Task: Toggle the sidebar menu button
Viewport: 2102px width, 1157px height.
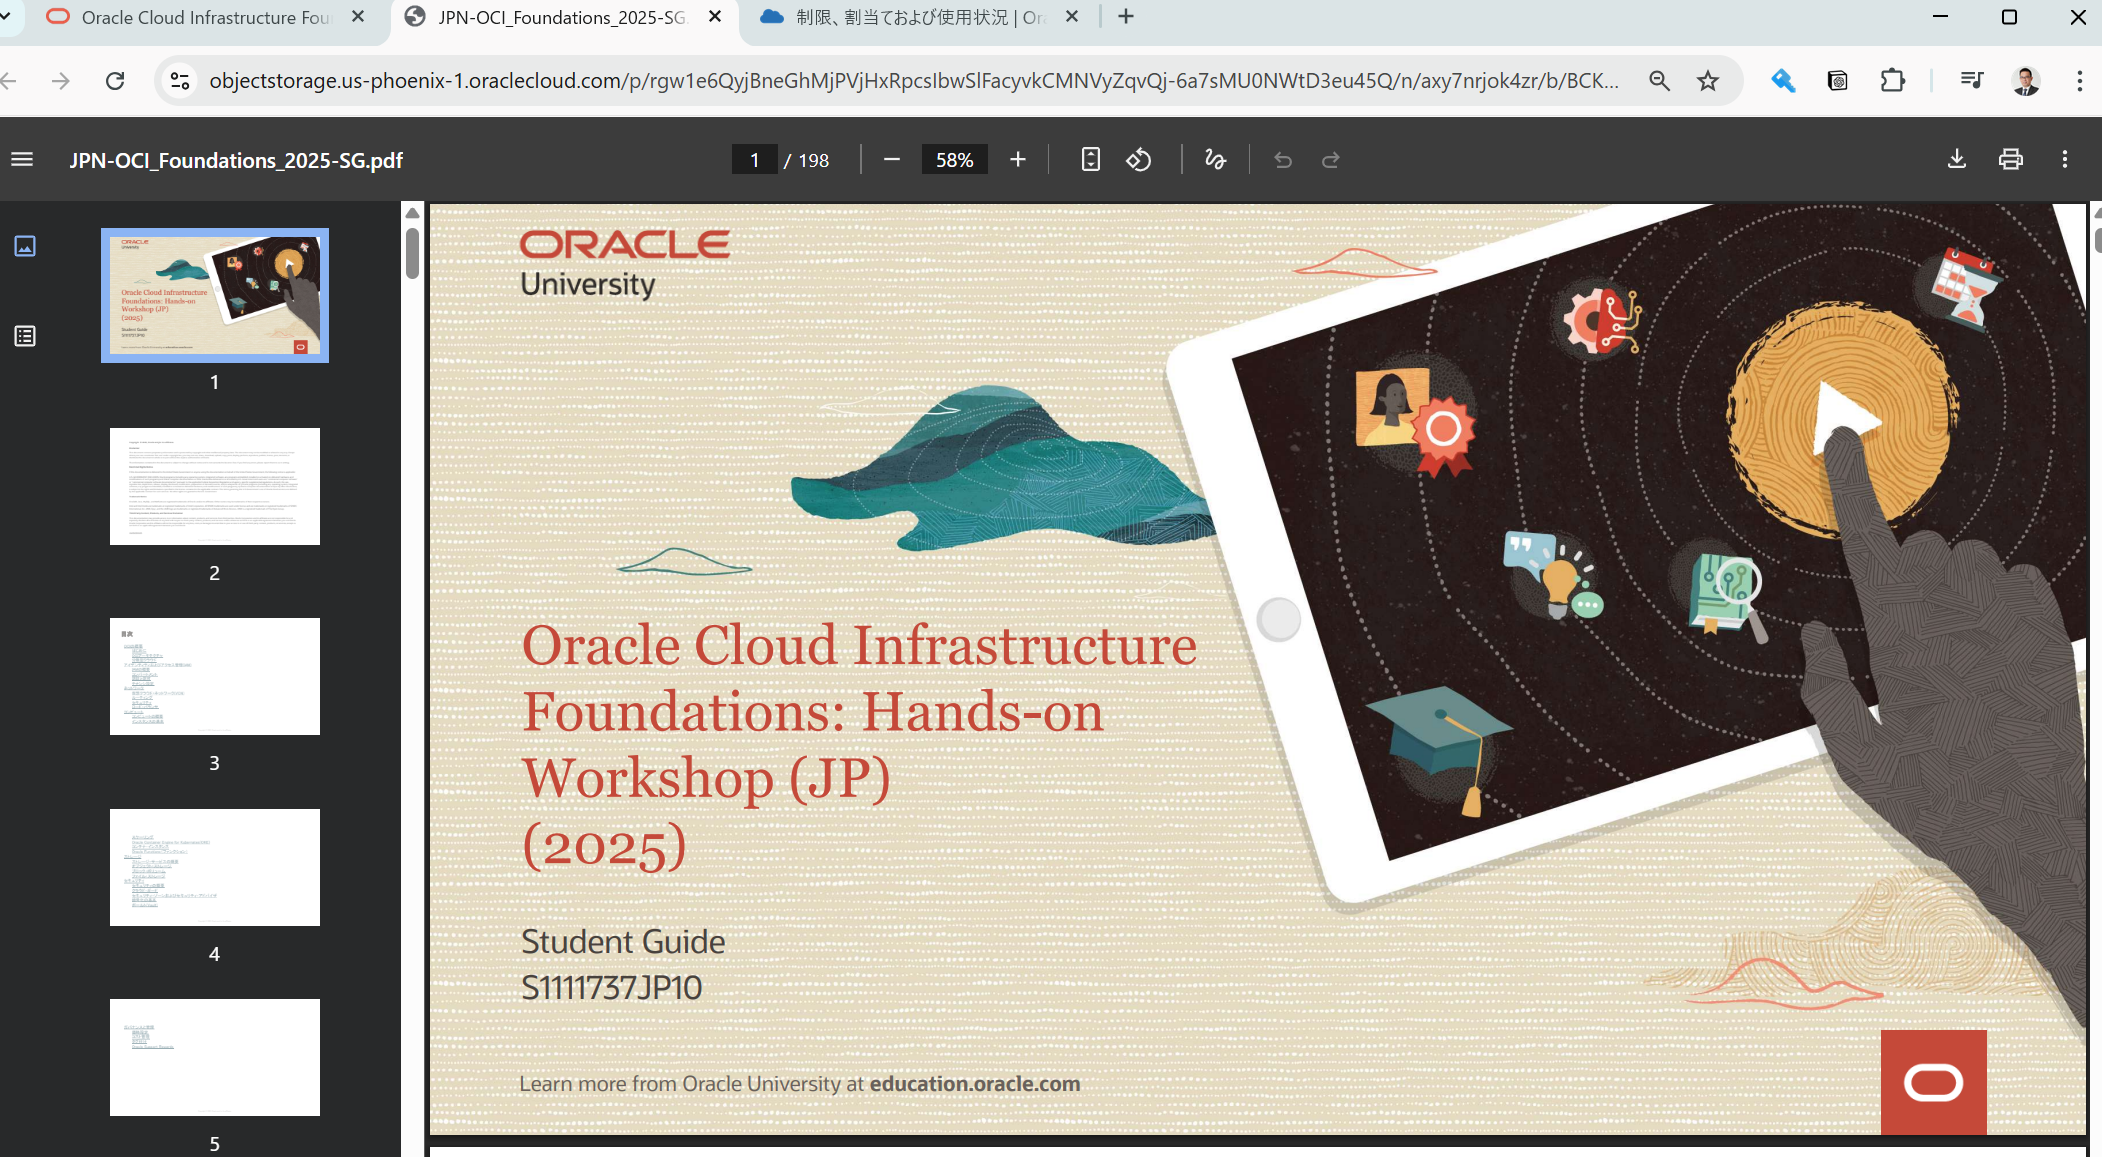Action: (x=22, y=160)
